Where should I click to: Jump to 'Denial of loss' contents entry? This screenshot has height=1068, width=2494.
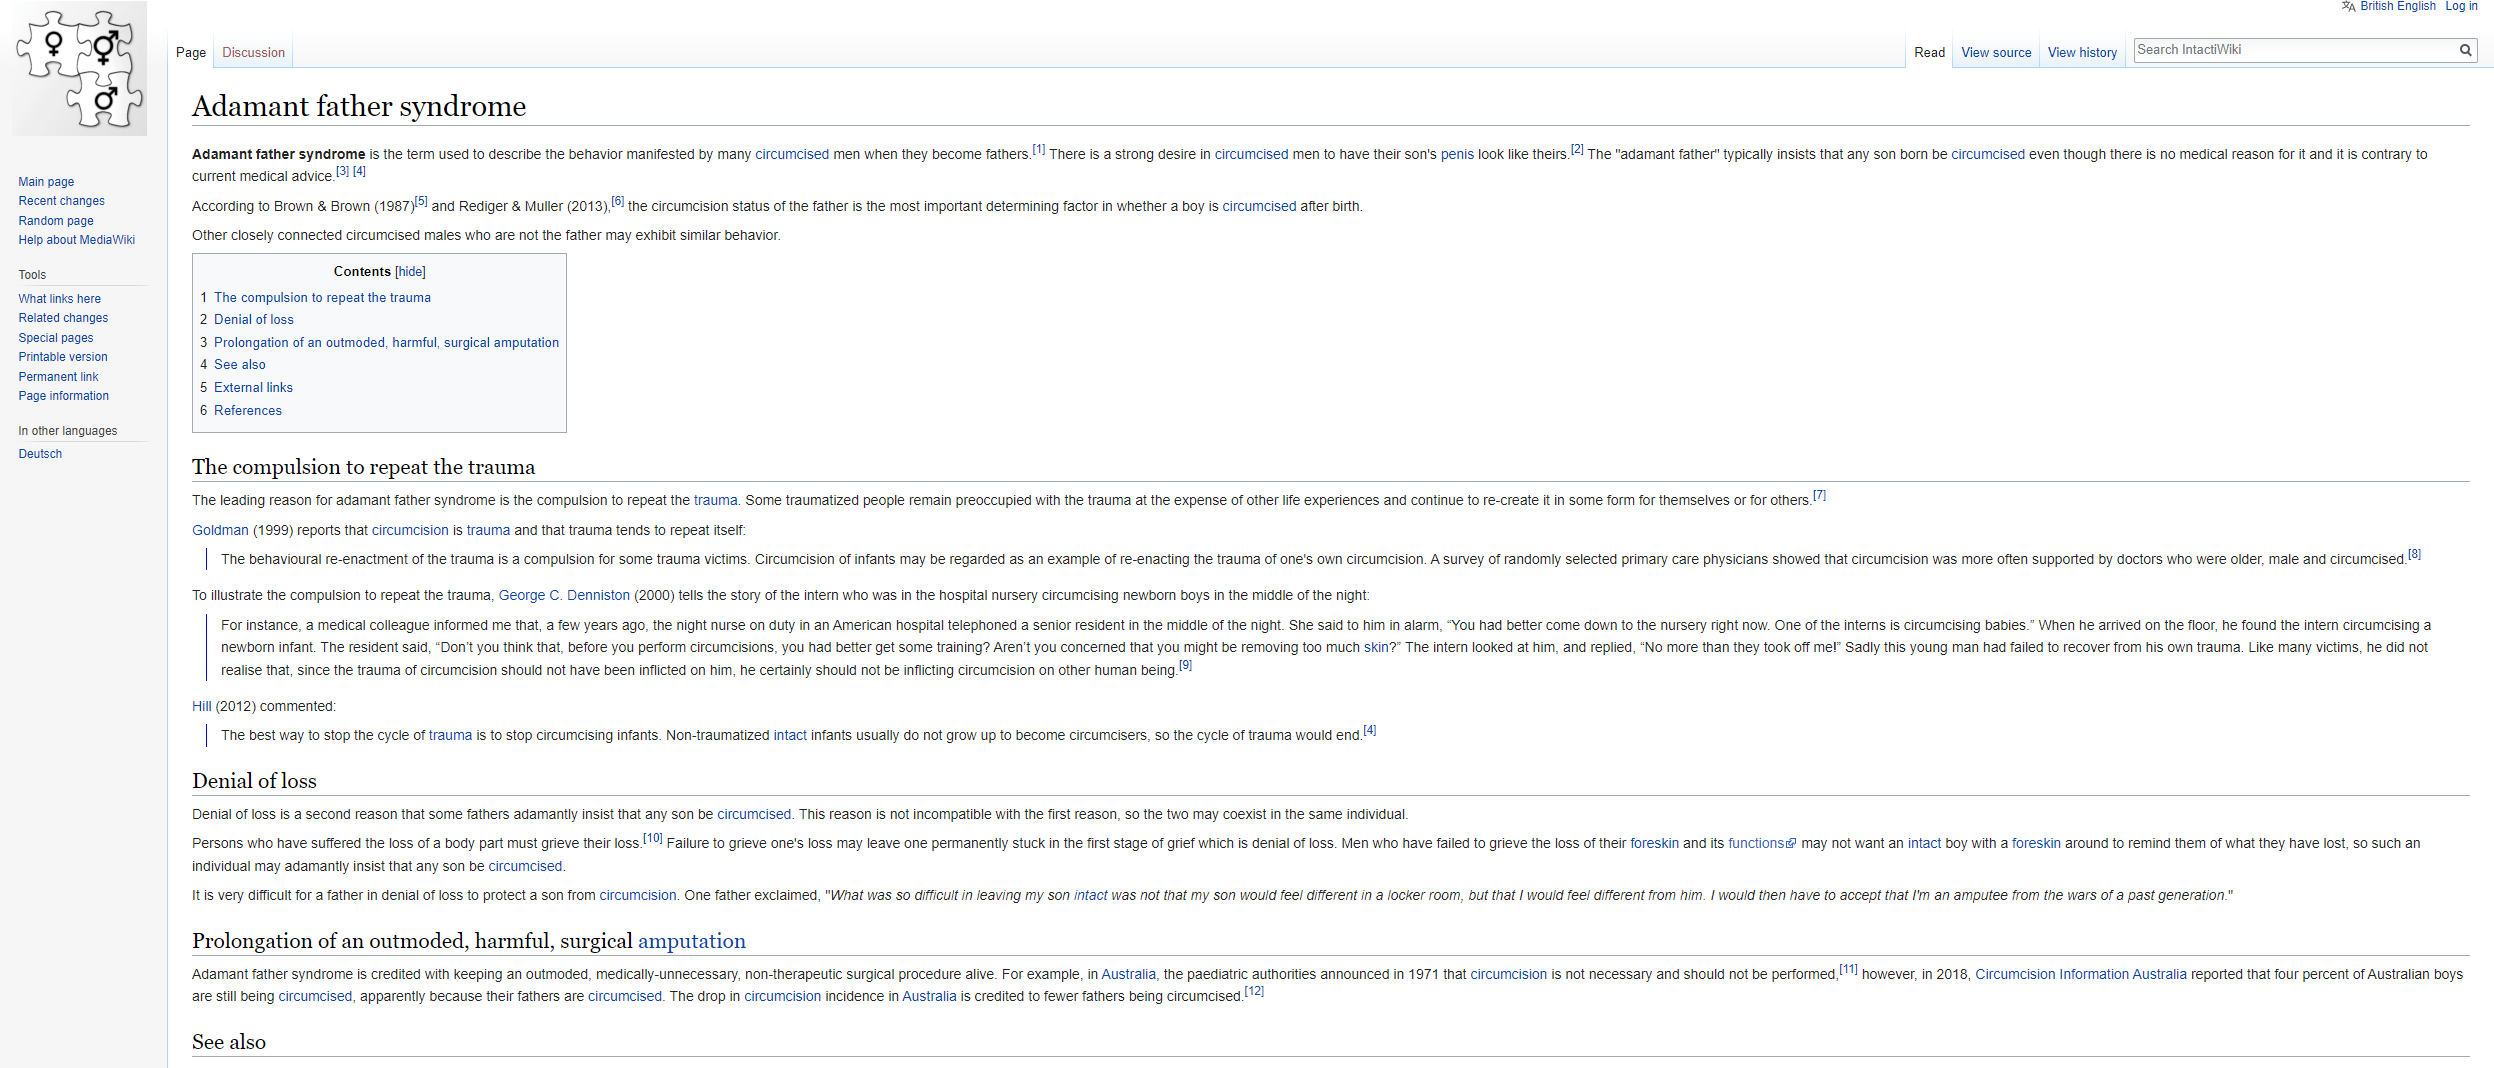(x=254, y=320)
